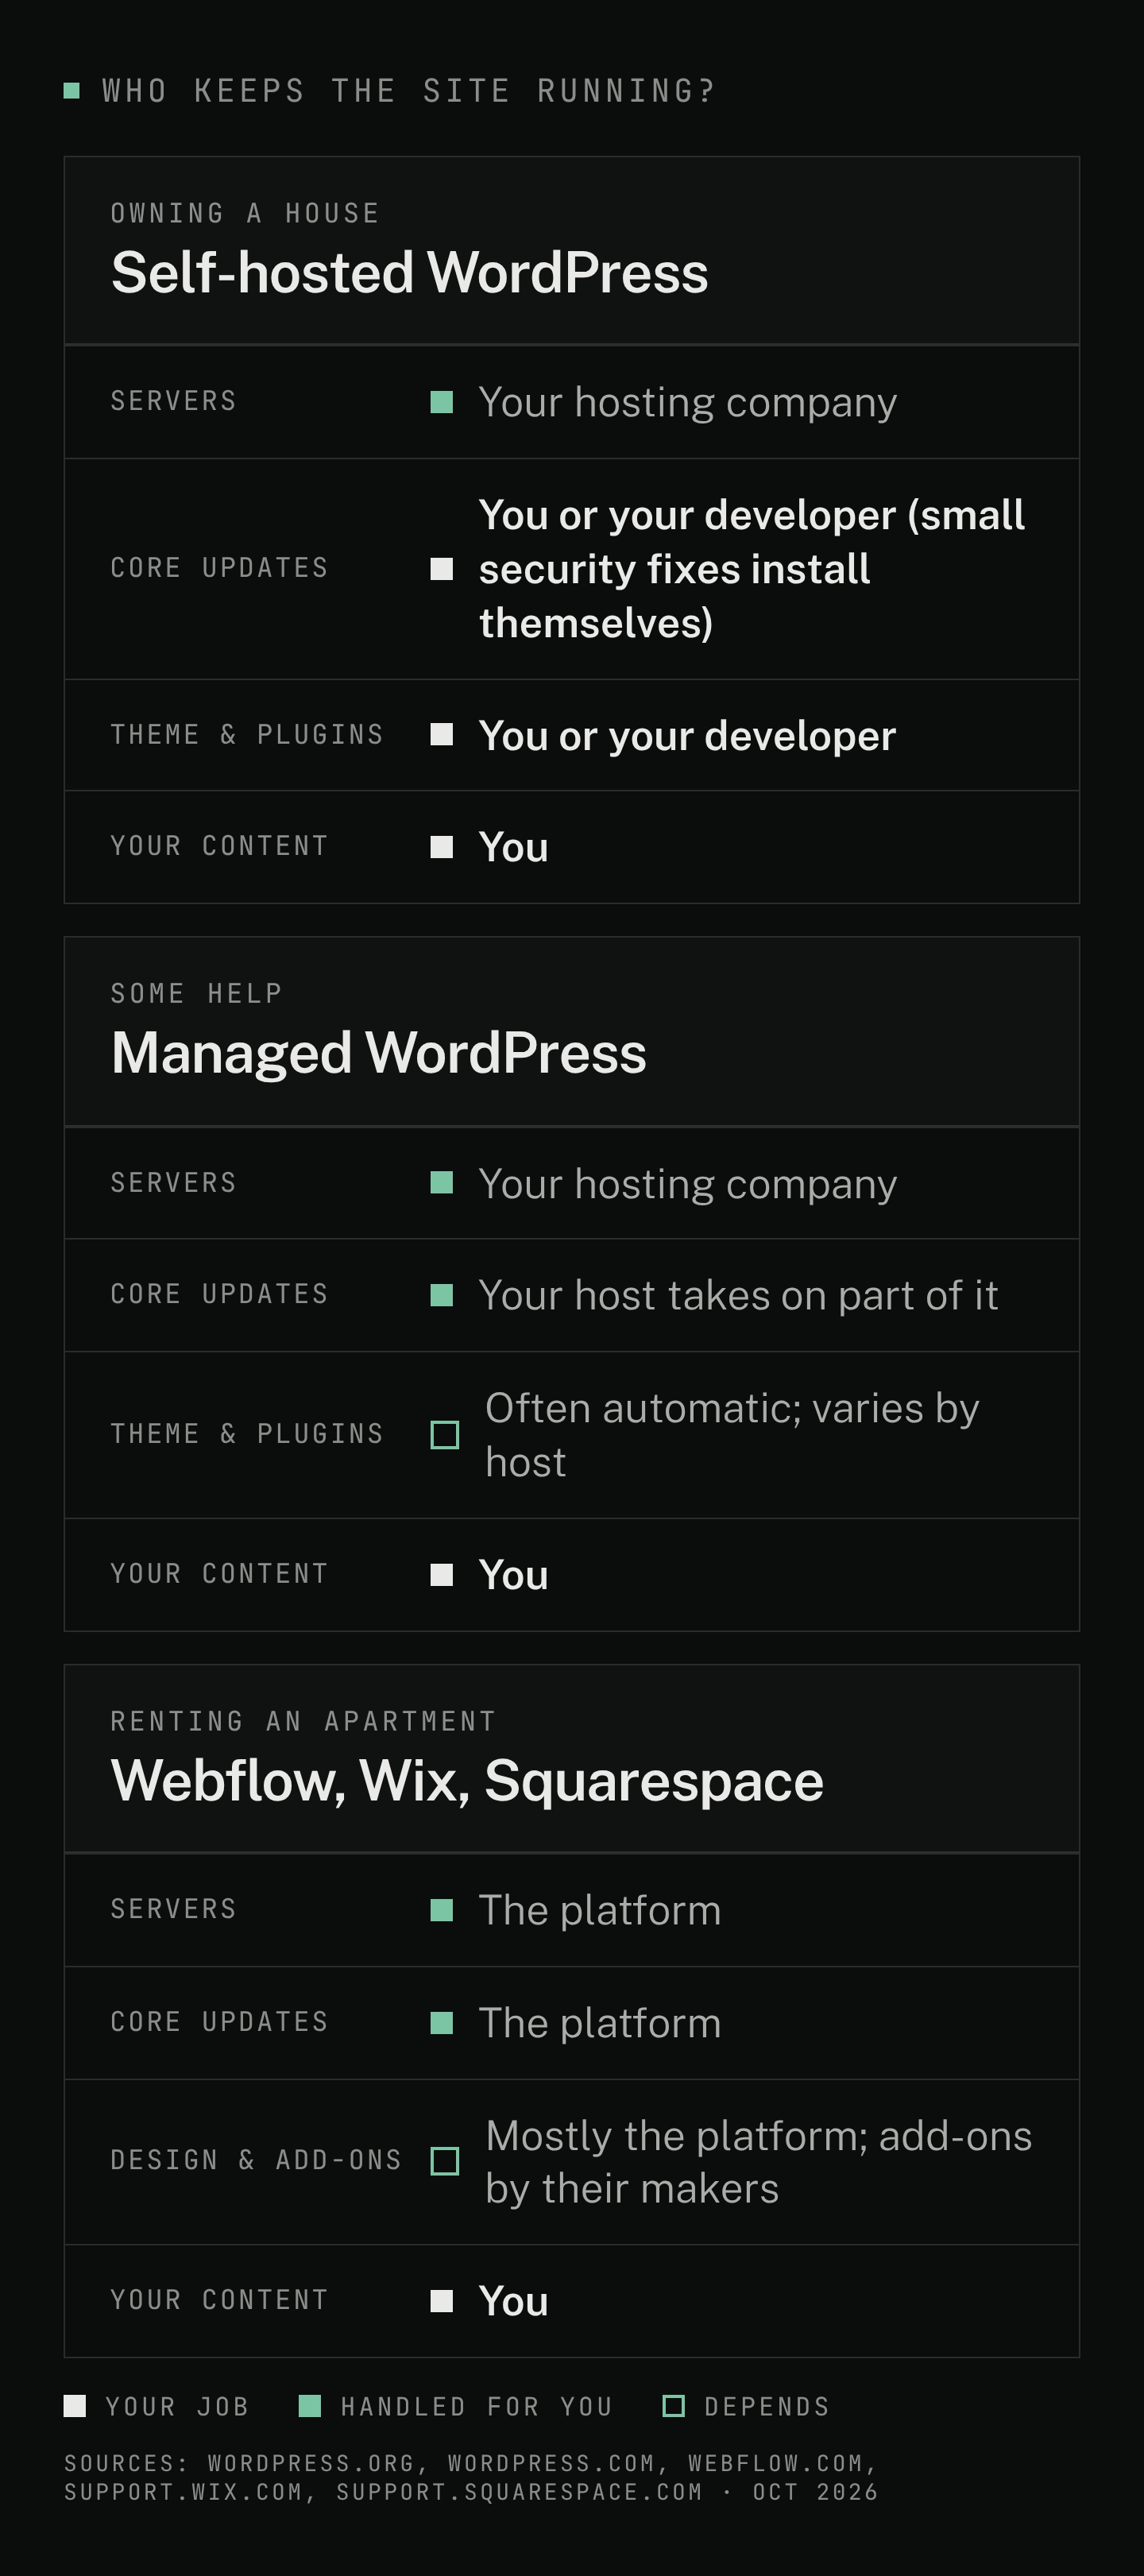The height and width of the screenshot is (2576, 1144).
Task: Click the green marker in Self-hosted WordPress Servers row
Action: [441, 402]
